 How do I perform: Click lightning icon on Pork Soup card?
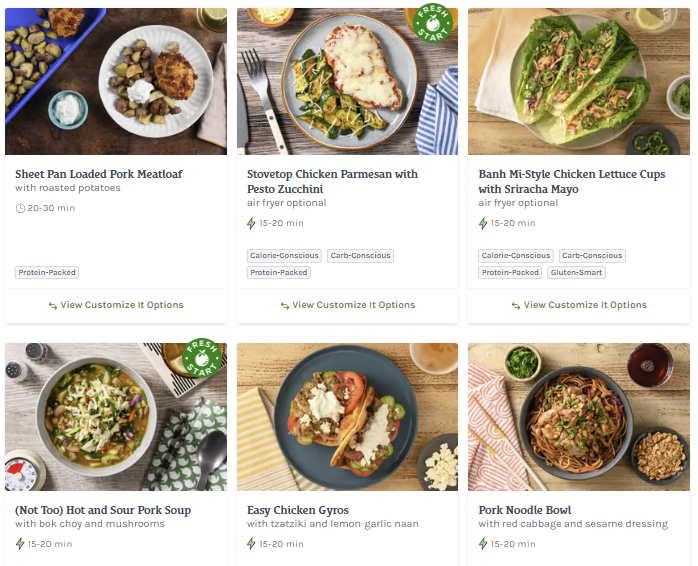(20, 544)
